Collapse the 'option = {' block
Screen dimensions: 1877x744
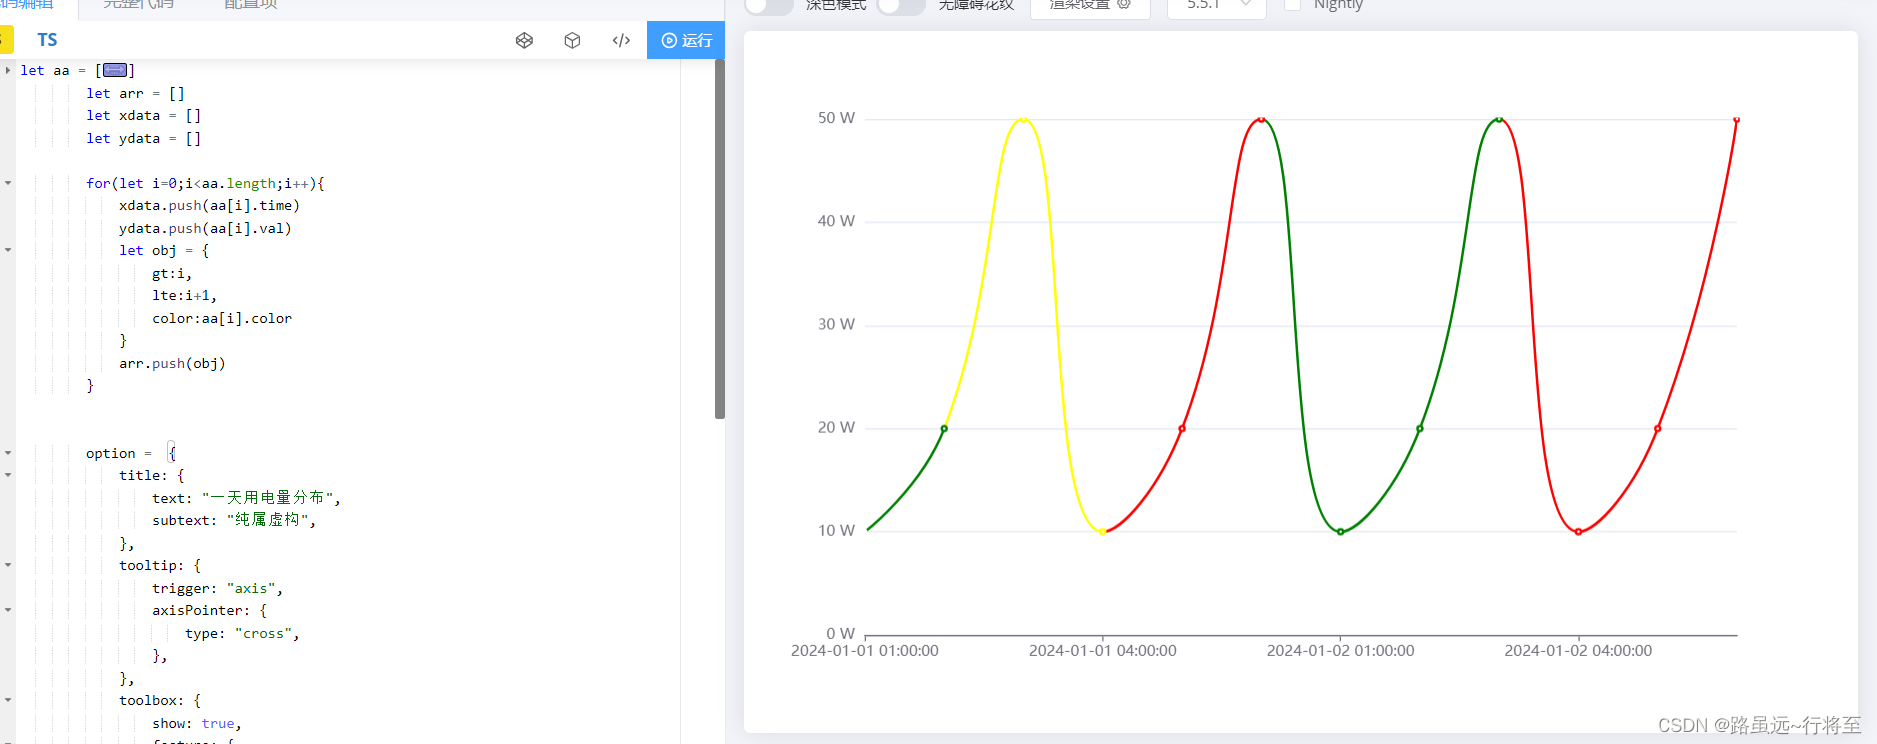coord(8,453)
